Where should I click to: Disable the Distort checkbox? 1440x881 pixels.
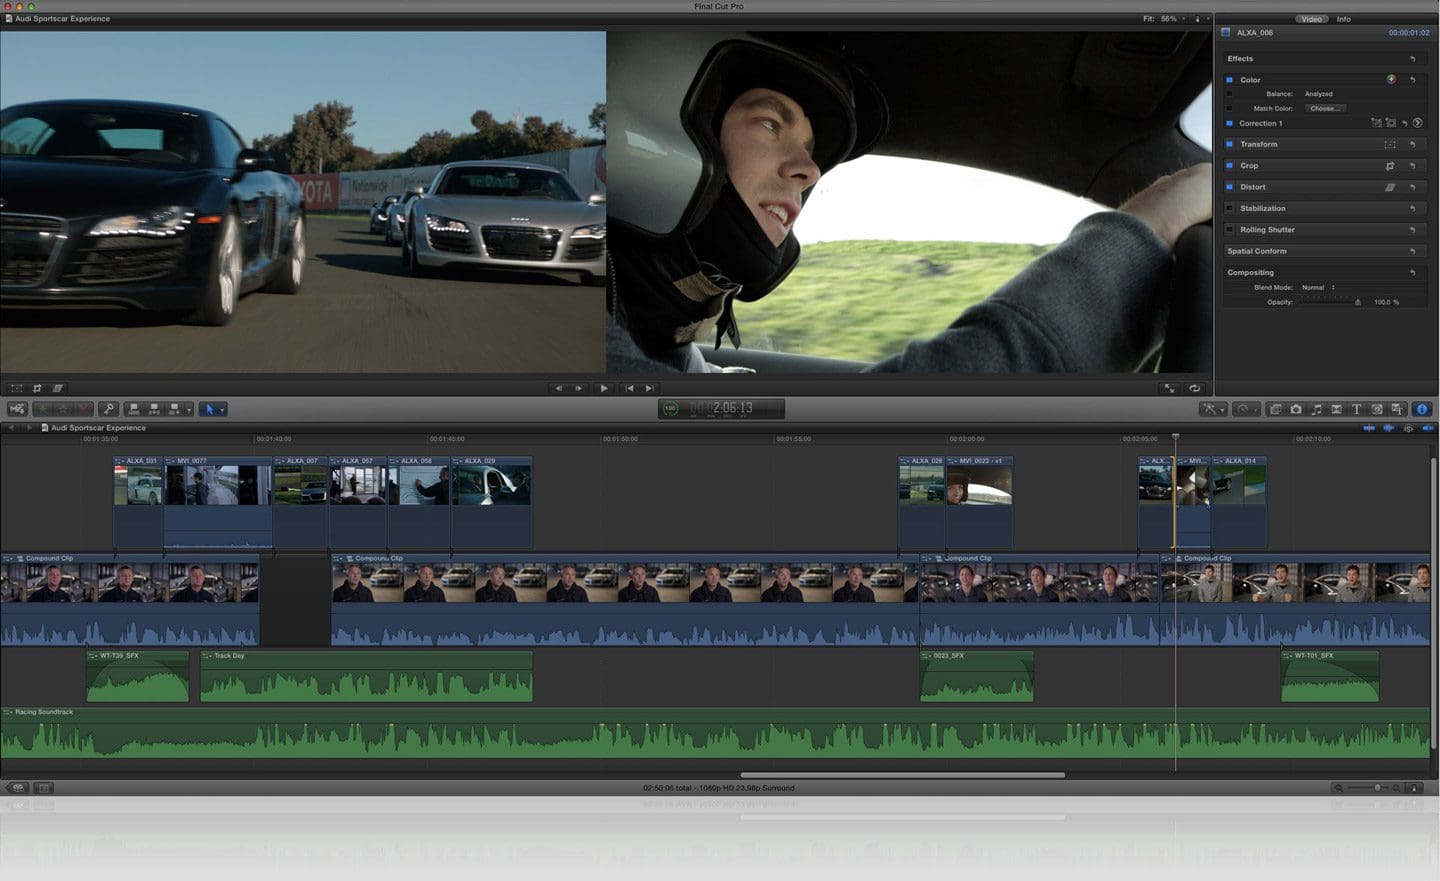coord(1229,187)
